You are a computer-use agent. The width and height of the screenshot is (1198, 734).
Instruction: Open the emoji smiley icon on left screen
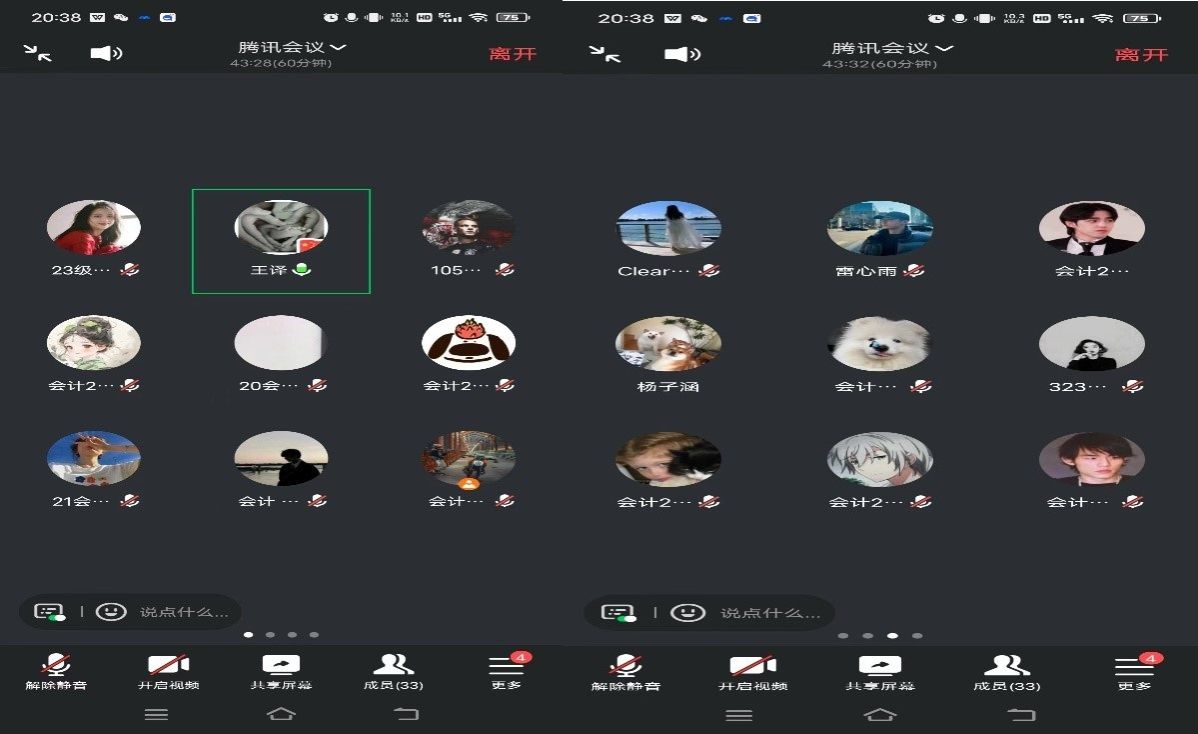pyautogui.click(x=111, y=611)
